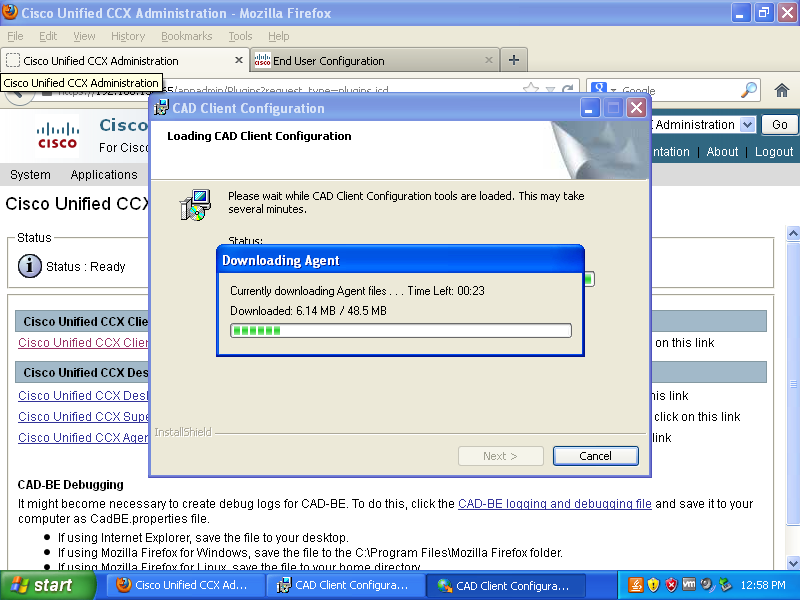Click the Logout link
The image size is (800, 600).
774,152
